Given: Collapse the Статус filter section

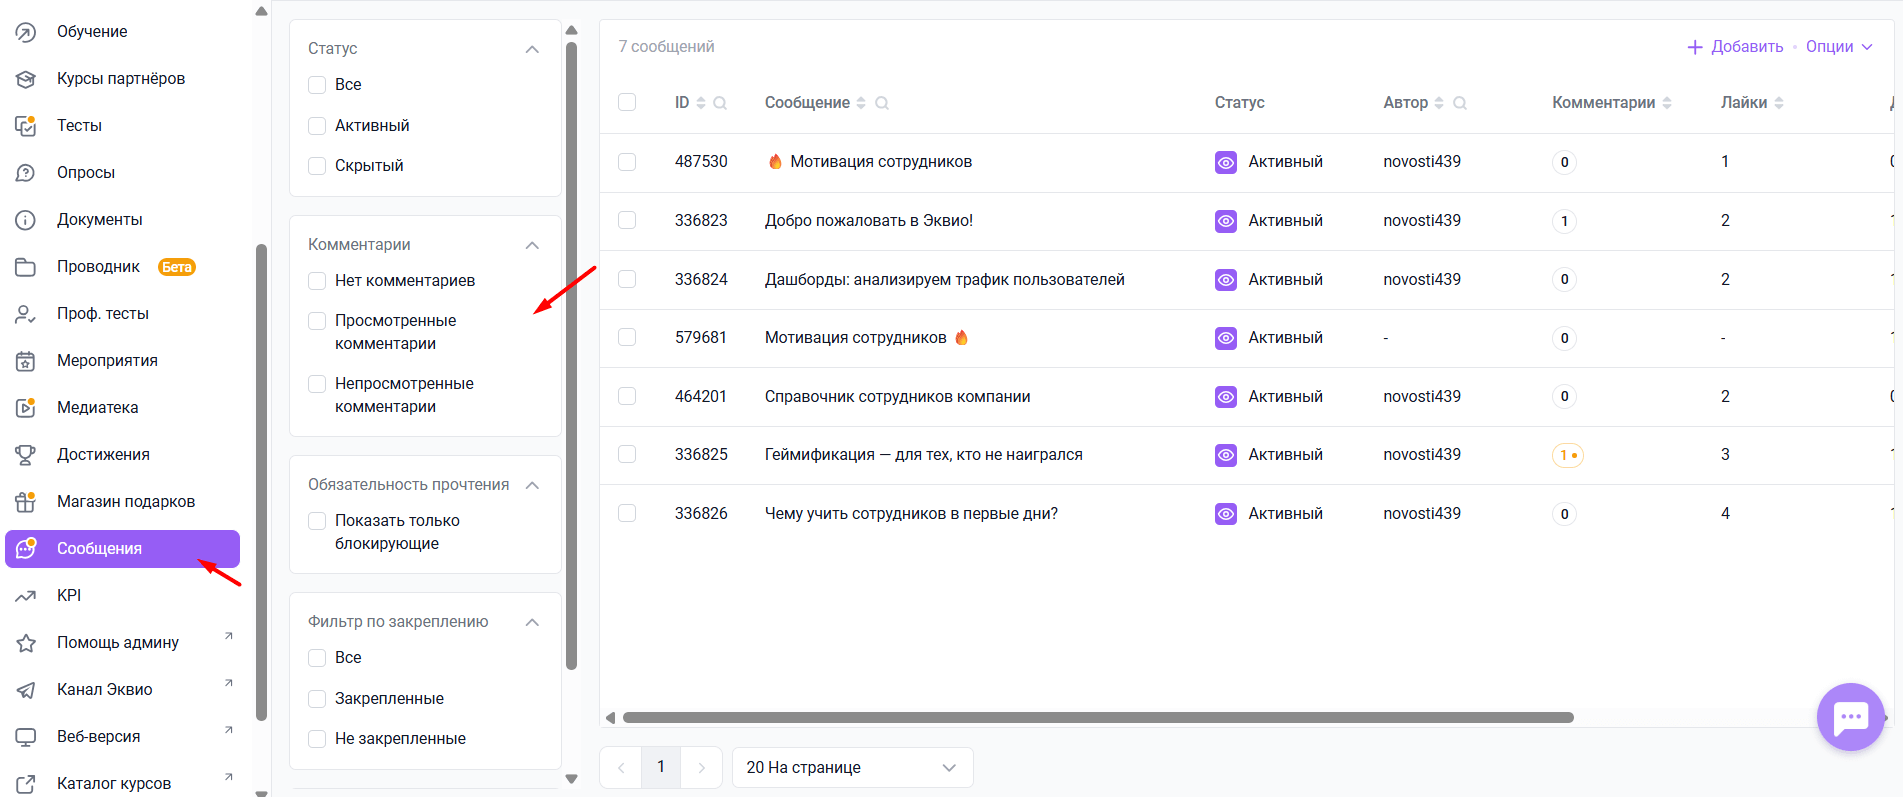Looking at the screenshot, I should (x=532, y=49).
